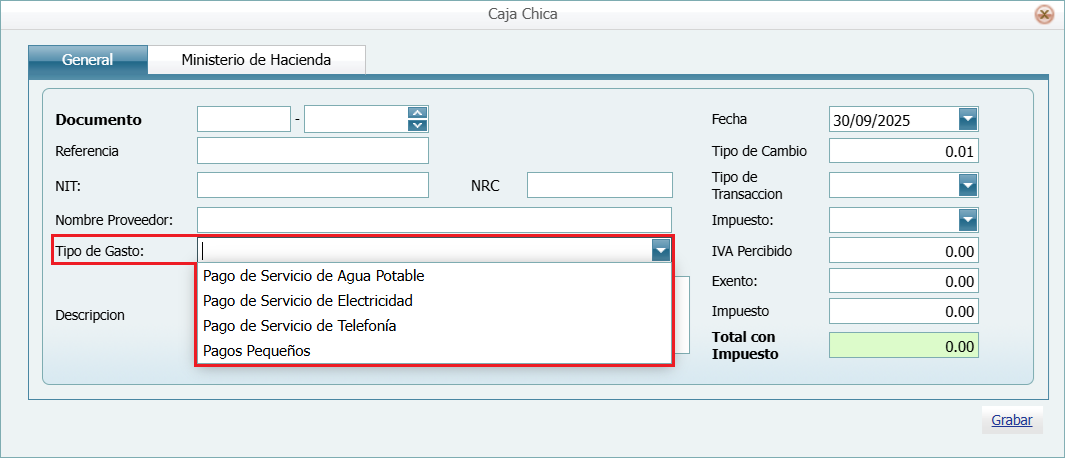Select Pago de Servicio de Electricidad option
1065x458 pixels.
pyautogui.click(x=307, y=301)
